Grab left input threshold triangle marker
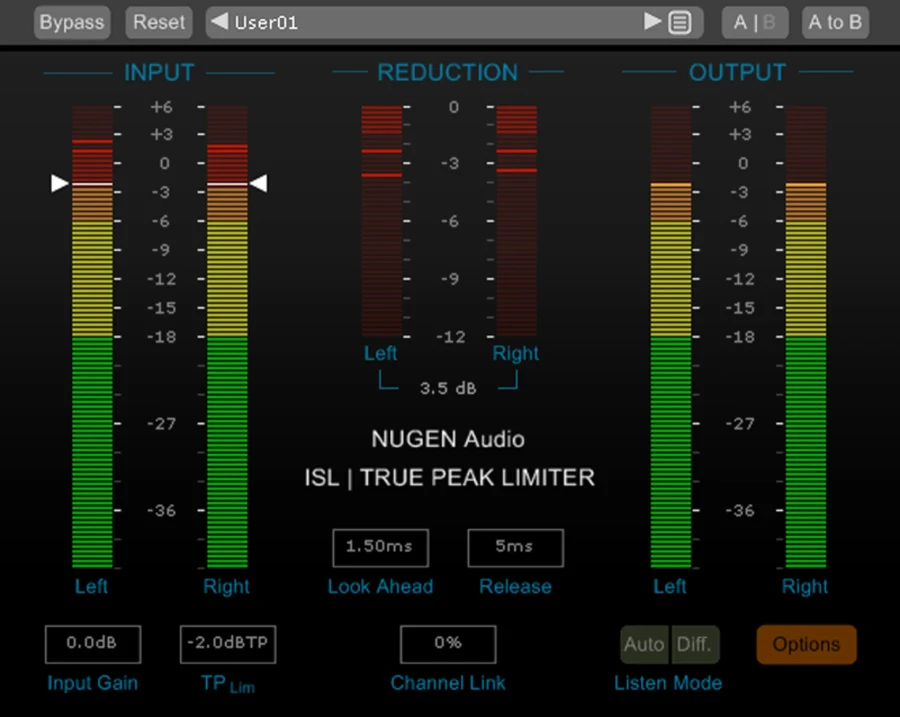This screenshot has width=900, height=717. point(60,184)
